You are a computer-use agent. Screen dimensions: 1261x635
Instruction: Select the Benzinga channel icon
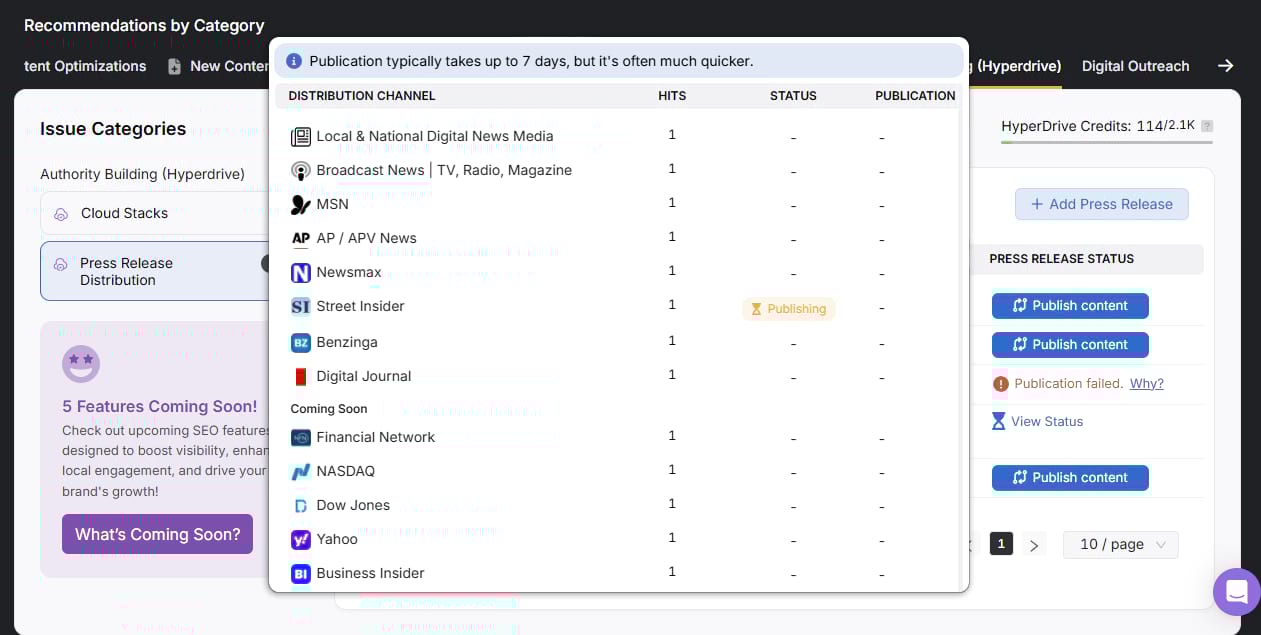301,342
